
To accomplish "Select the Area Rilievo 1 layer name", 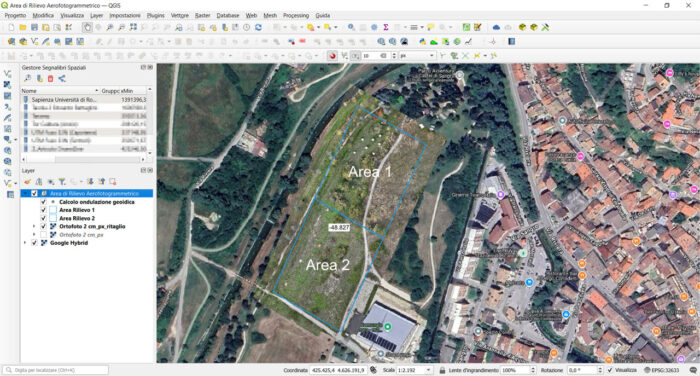I will coord(77,210).
